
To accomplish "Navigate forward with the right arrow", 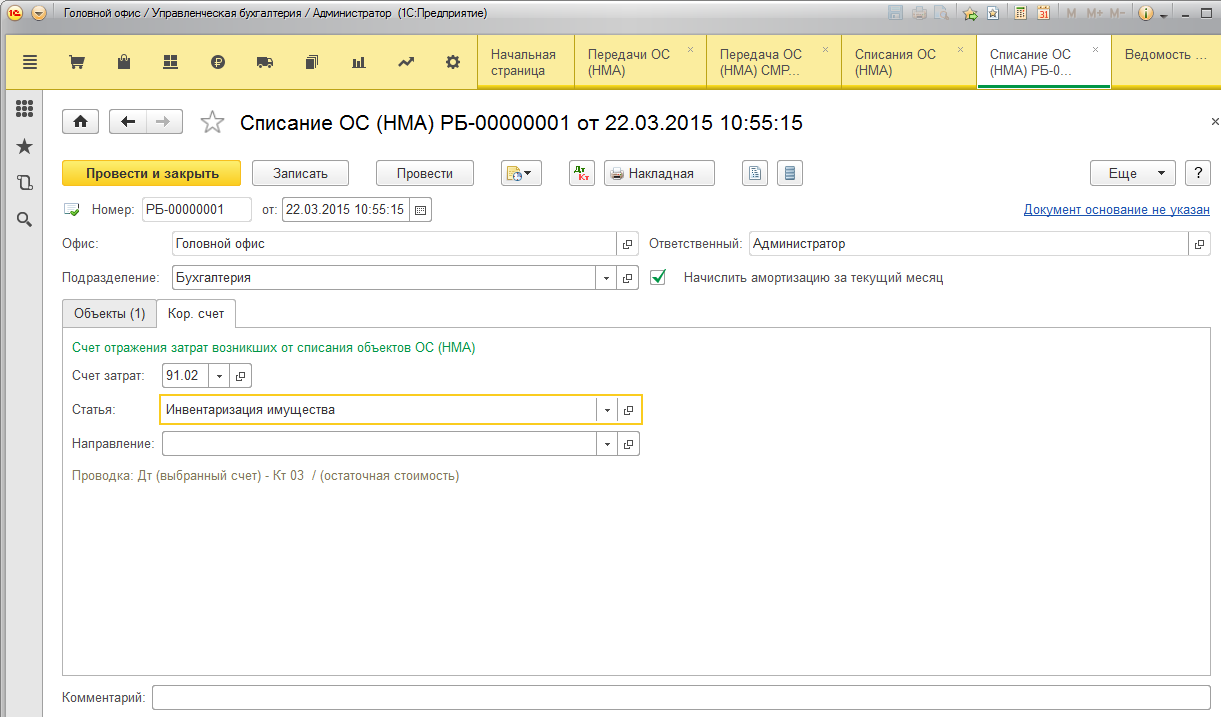I will (x=164, y=122).
